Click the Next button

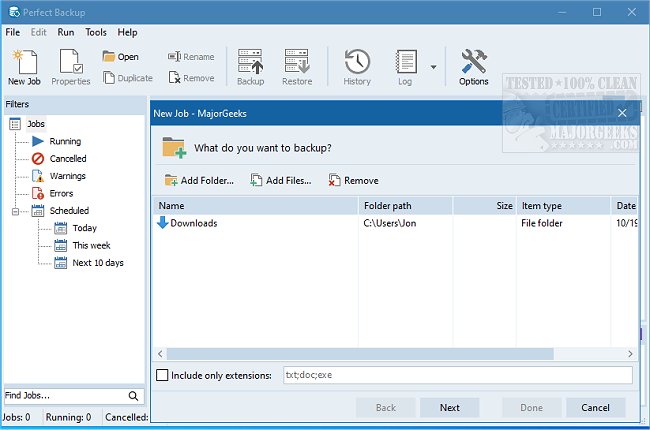tap(449, 408)
